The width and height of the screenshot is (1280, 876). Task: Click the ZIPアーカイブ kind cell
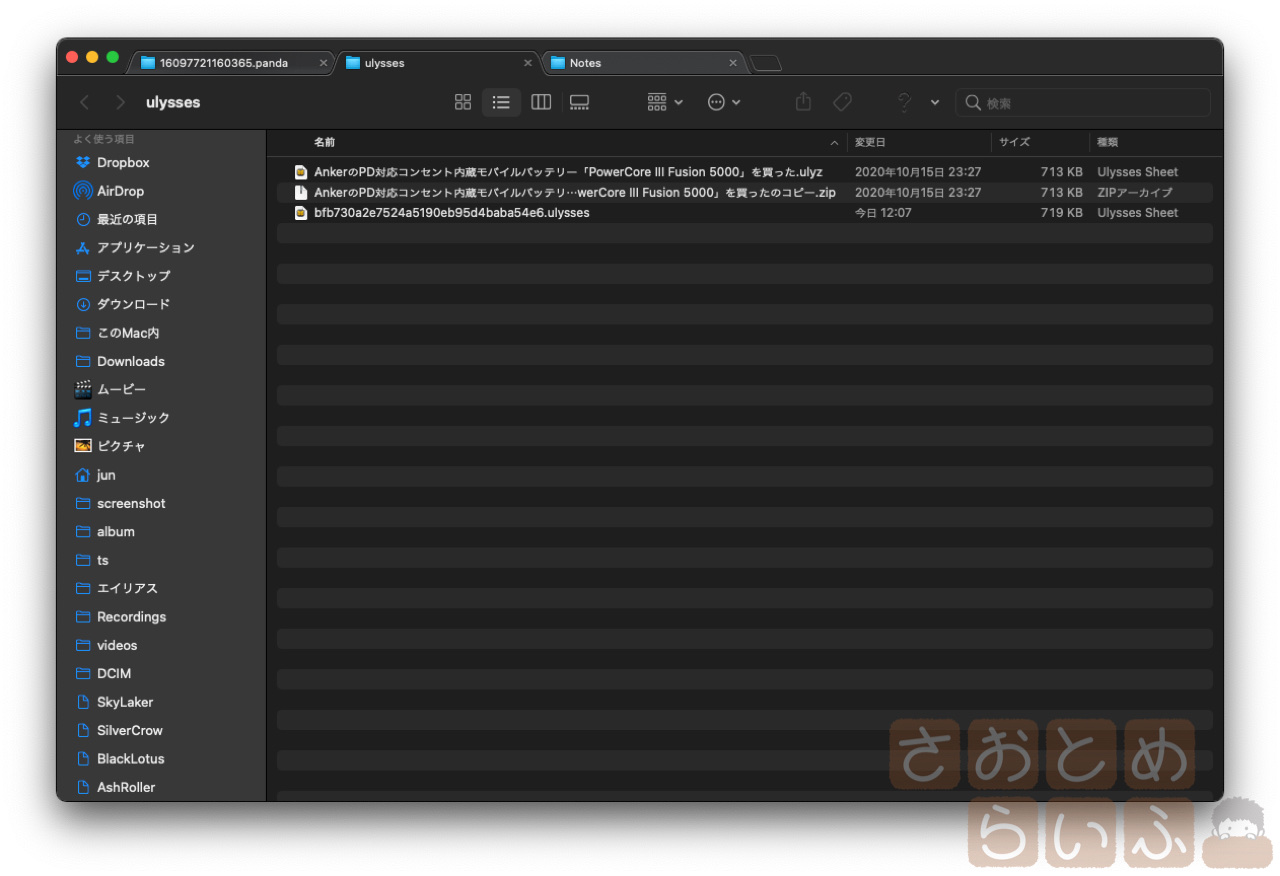[x=1135, y=192]
